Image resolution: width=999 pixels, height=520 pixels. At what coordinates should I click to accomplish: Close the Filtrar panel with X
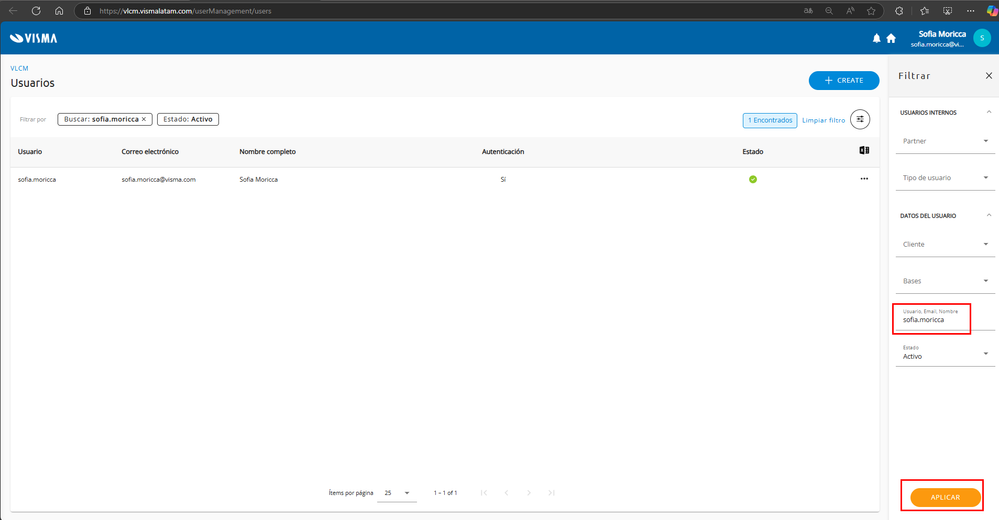(989, 76)
